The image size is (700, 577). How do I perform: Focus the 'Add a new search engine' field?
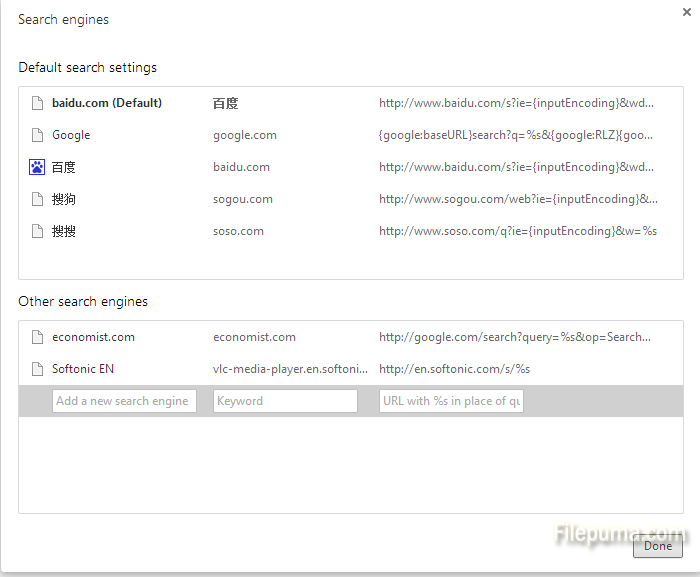[x=124, y=401]
